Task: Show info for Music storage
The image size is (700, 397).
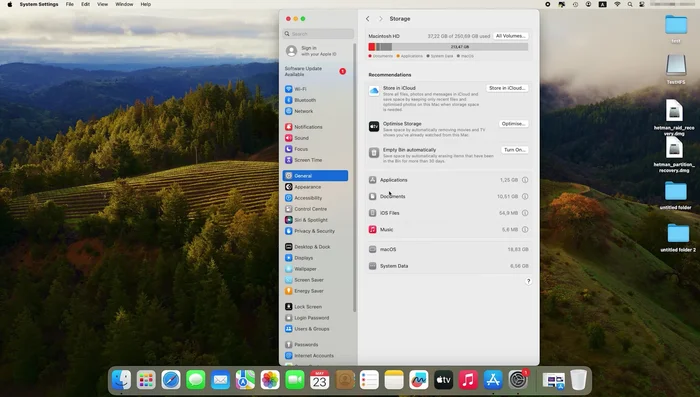Action: tap(525, 230)
